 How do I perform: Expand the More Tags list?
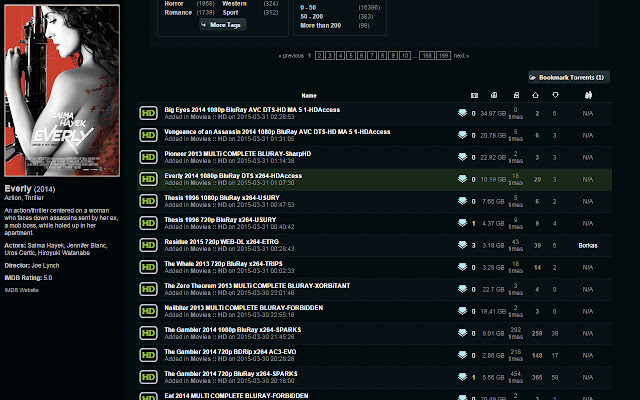(223, 25)
